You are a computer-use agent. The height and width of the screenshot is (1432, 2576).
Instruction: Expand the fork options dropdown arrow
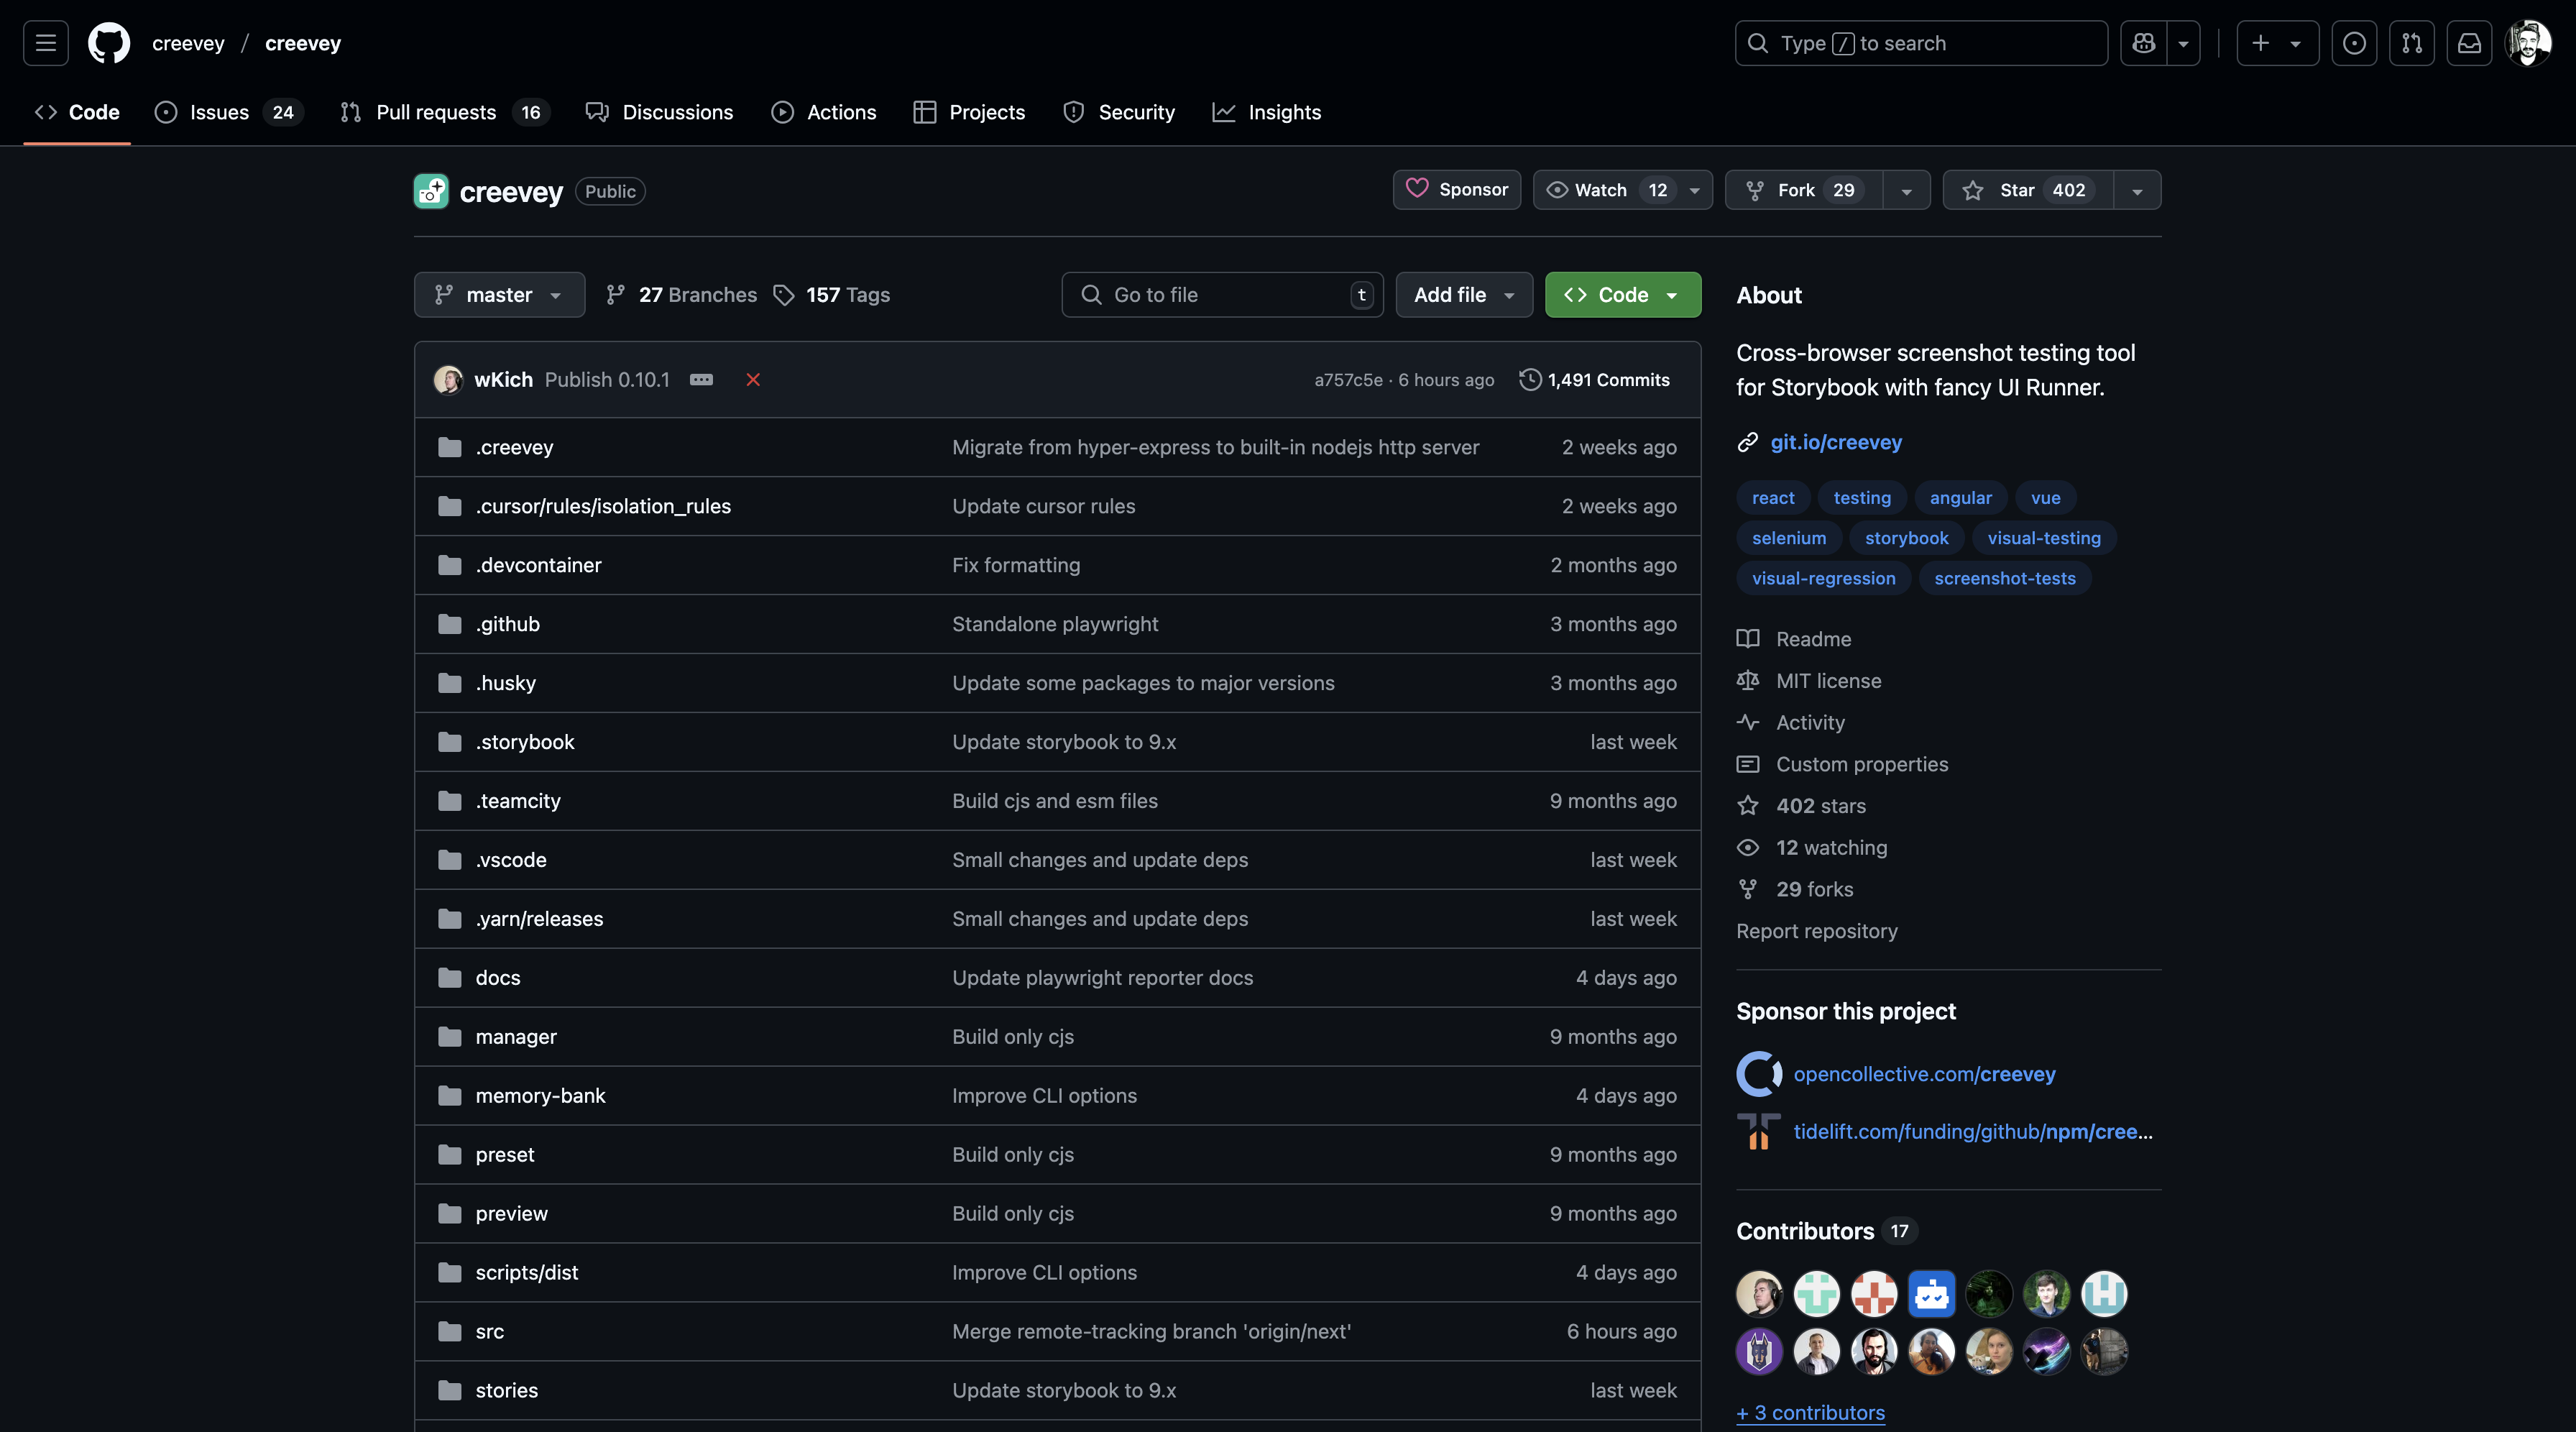click(x=1907, y=190)
